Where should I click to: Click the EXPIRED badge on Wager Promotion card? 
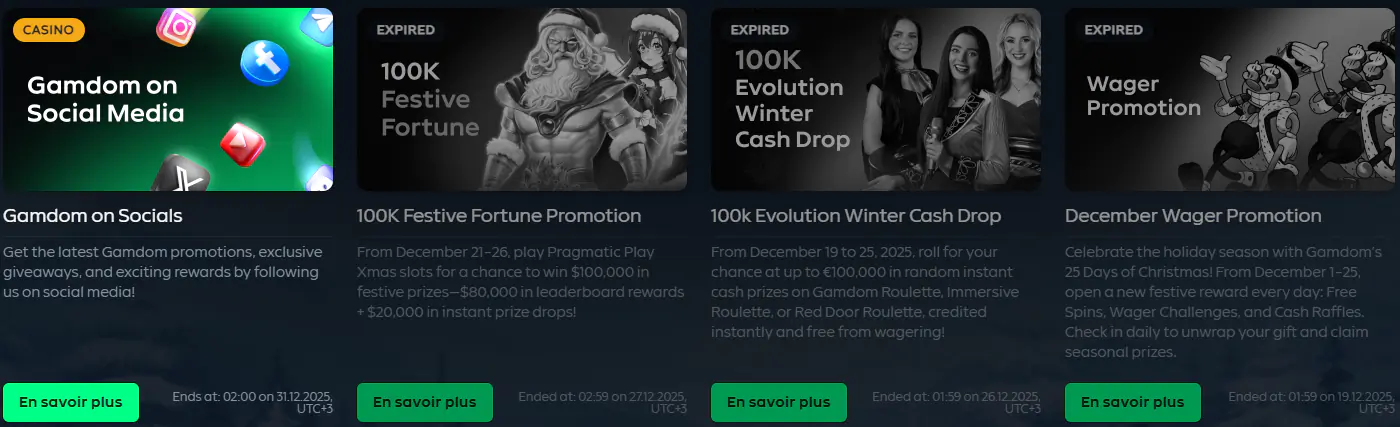[x=1114, y=30]
